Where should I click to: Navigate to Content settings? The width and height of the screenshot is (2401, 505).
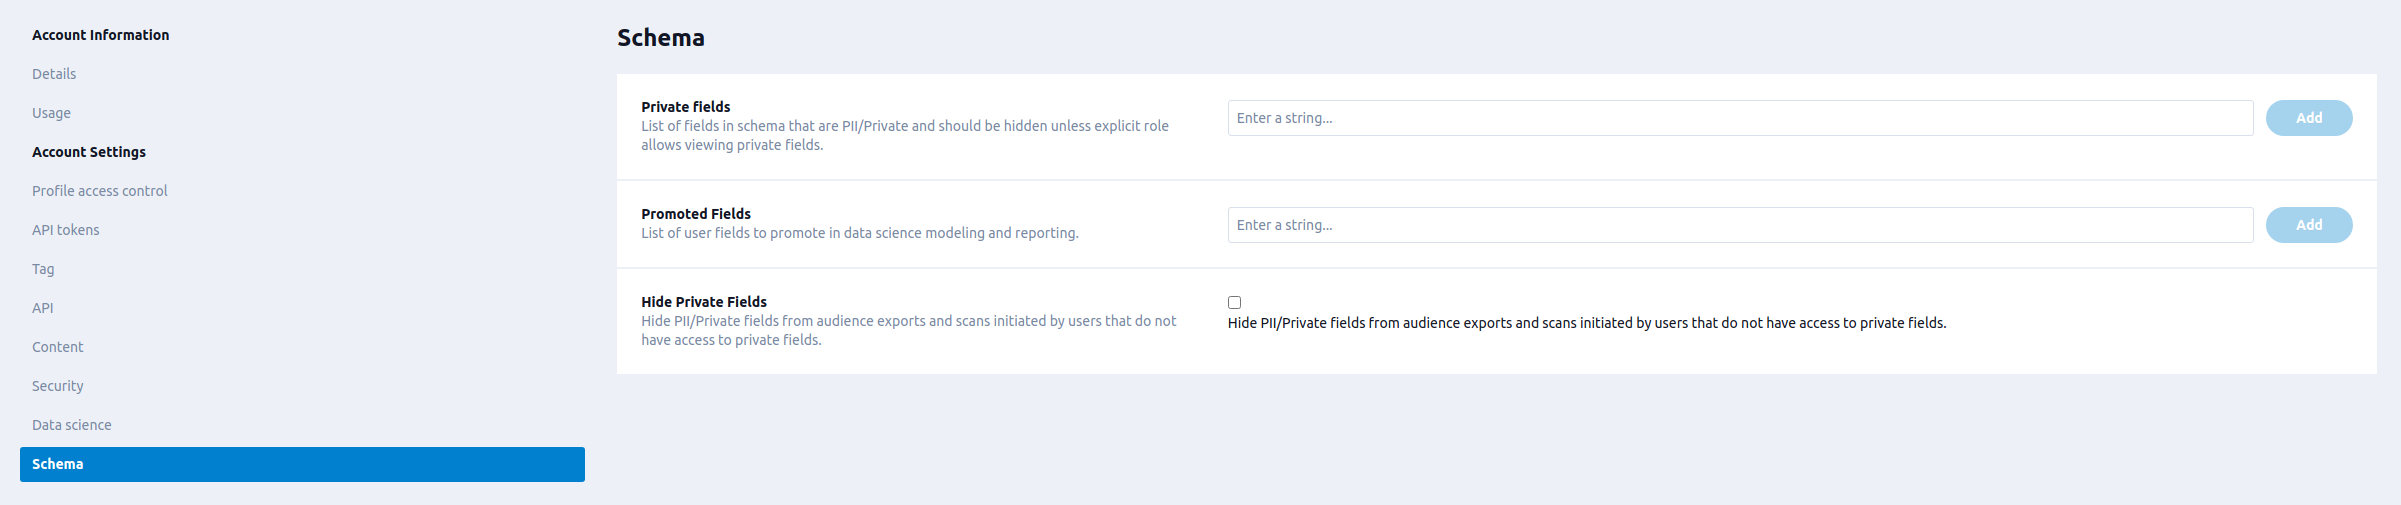[58, 347]
